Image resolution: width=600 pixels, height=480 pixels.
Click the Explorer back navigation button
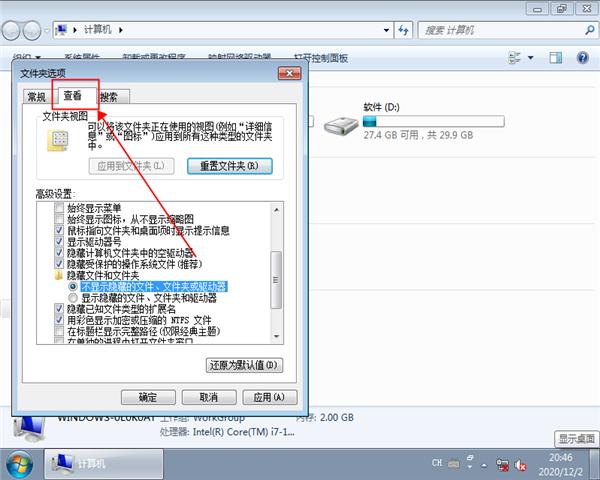click(x=12, y=30)
